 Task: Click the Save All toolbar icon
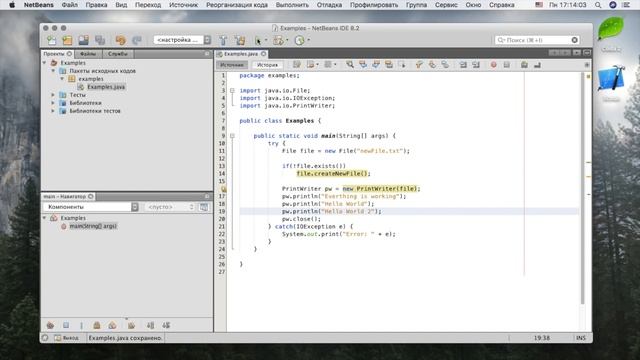100,40
